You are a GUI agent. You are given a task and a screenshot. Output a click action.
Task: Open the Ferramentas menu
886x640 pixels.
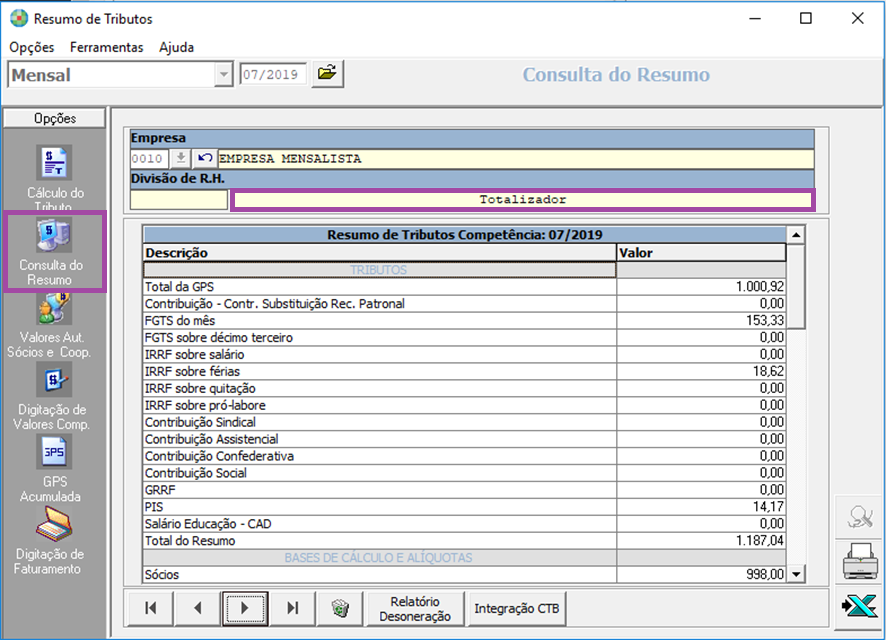click(x=106, y=47)
